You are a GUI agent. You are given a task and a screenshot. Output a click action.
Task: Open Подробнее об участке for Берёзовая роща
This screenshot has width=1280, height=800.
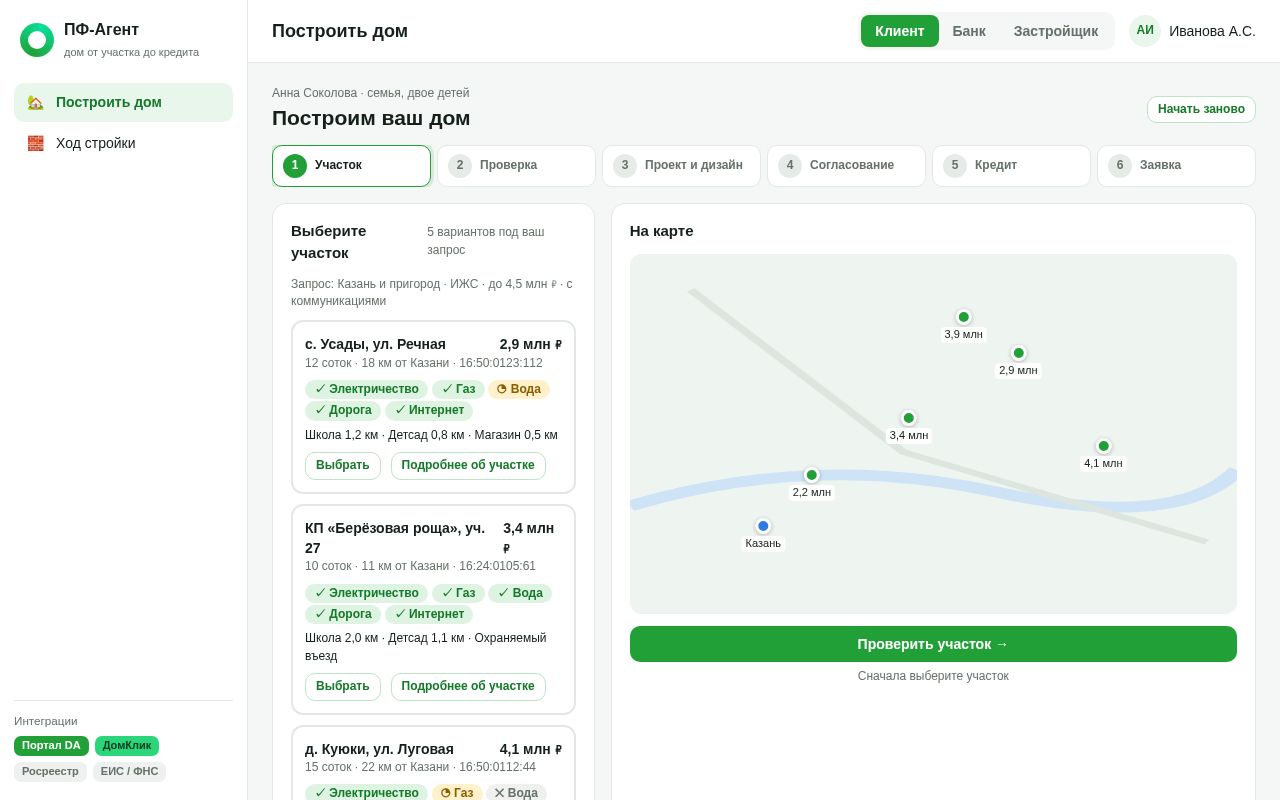pos(468,687)
